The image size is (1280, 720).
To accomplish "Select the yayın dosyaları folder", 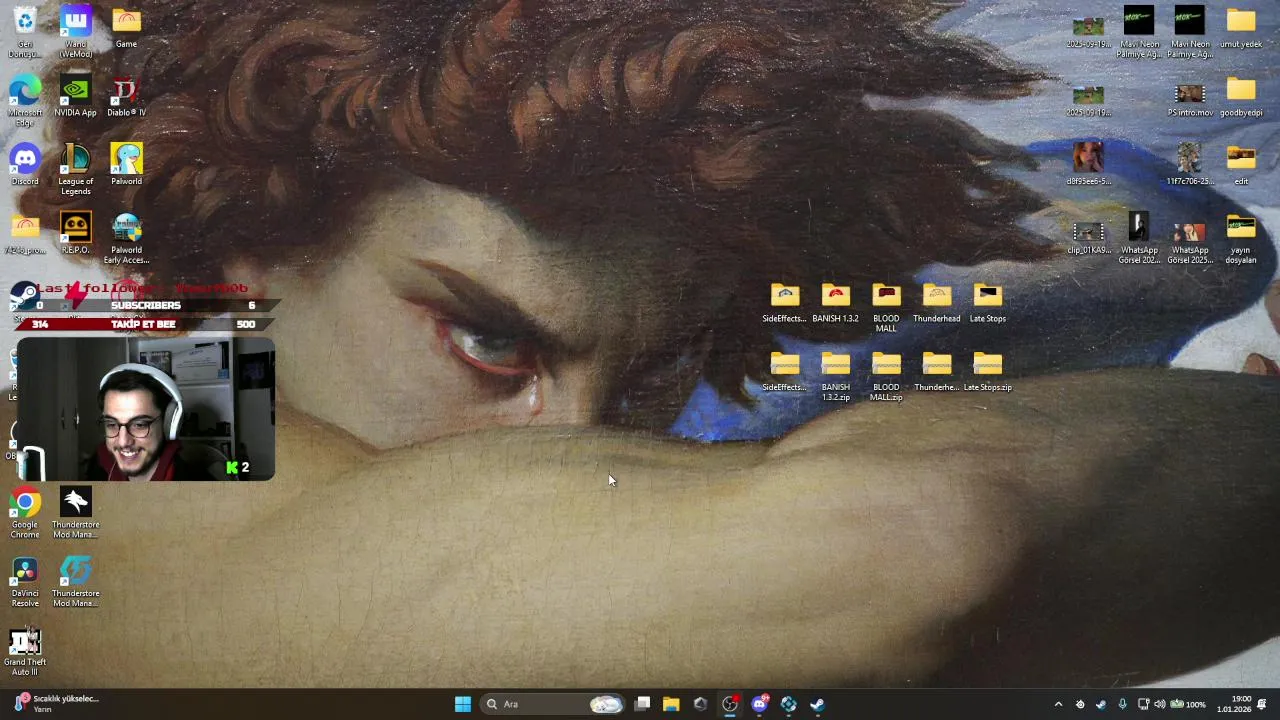I will point(1241,239).
